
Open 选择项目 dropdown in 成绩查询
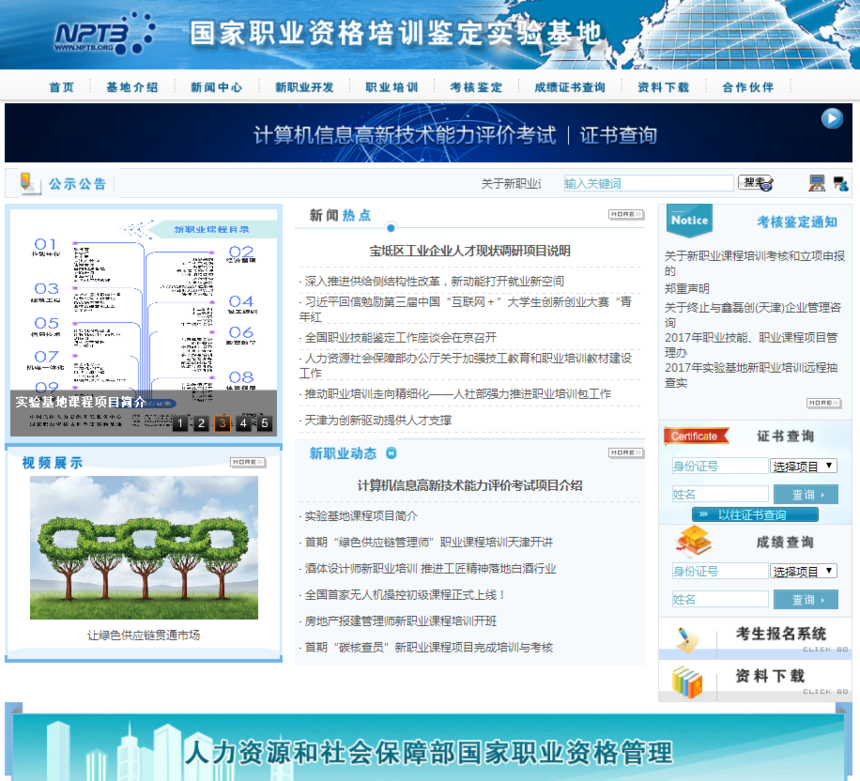[804, 571]
